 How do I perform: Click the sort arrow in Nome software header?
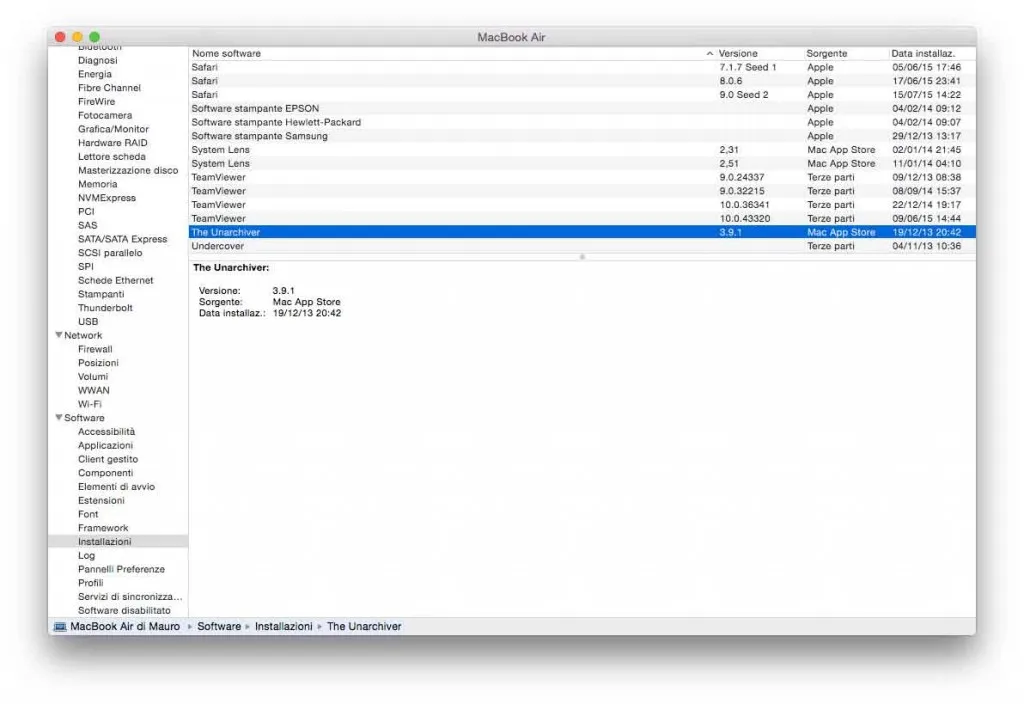click(x=709, y=54)
